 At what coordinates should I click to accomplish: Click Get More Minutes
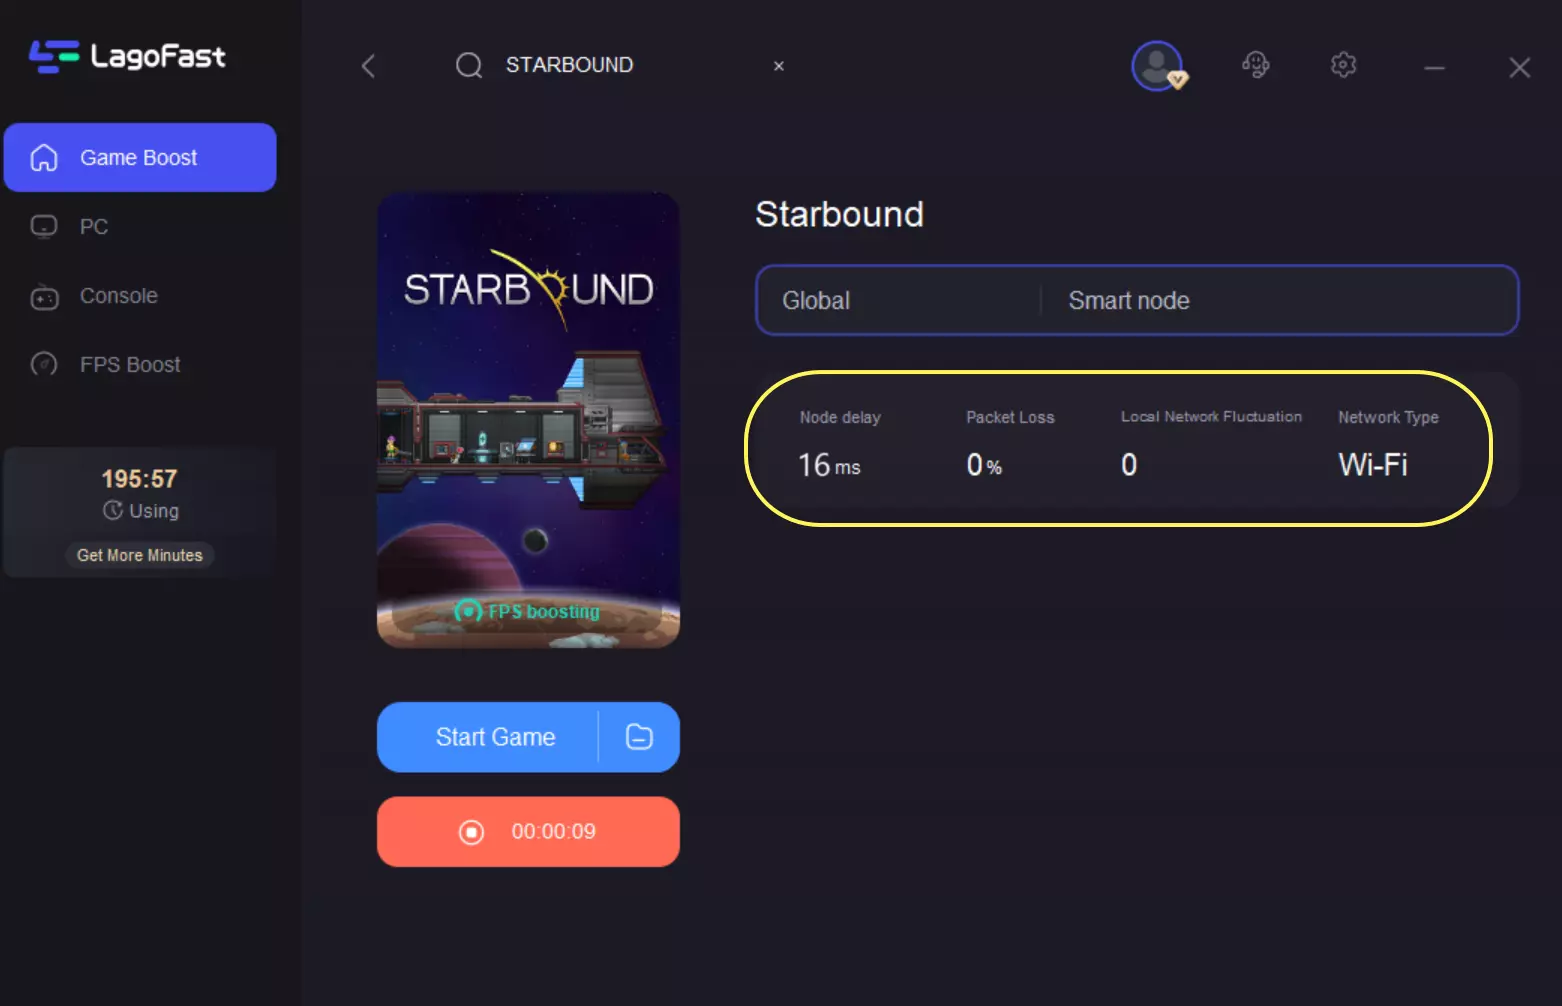pyautogui.click(x=140, y=555)
